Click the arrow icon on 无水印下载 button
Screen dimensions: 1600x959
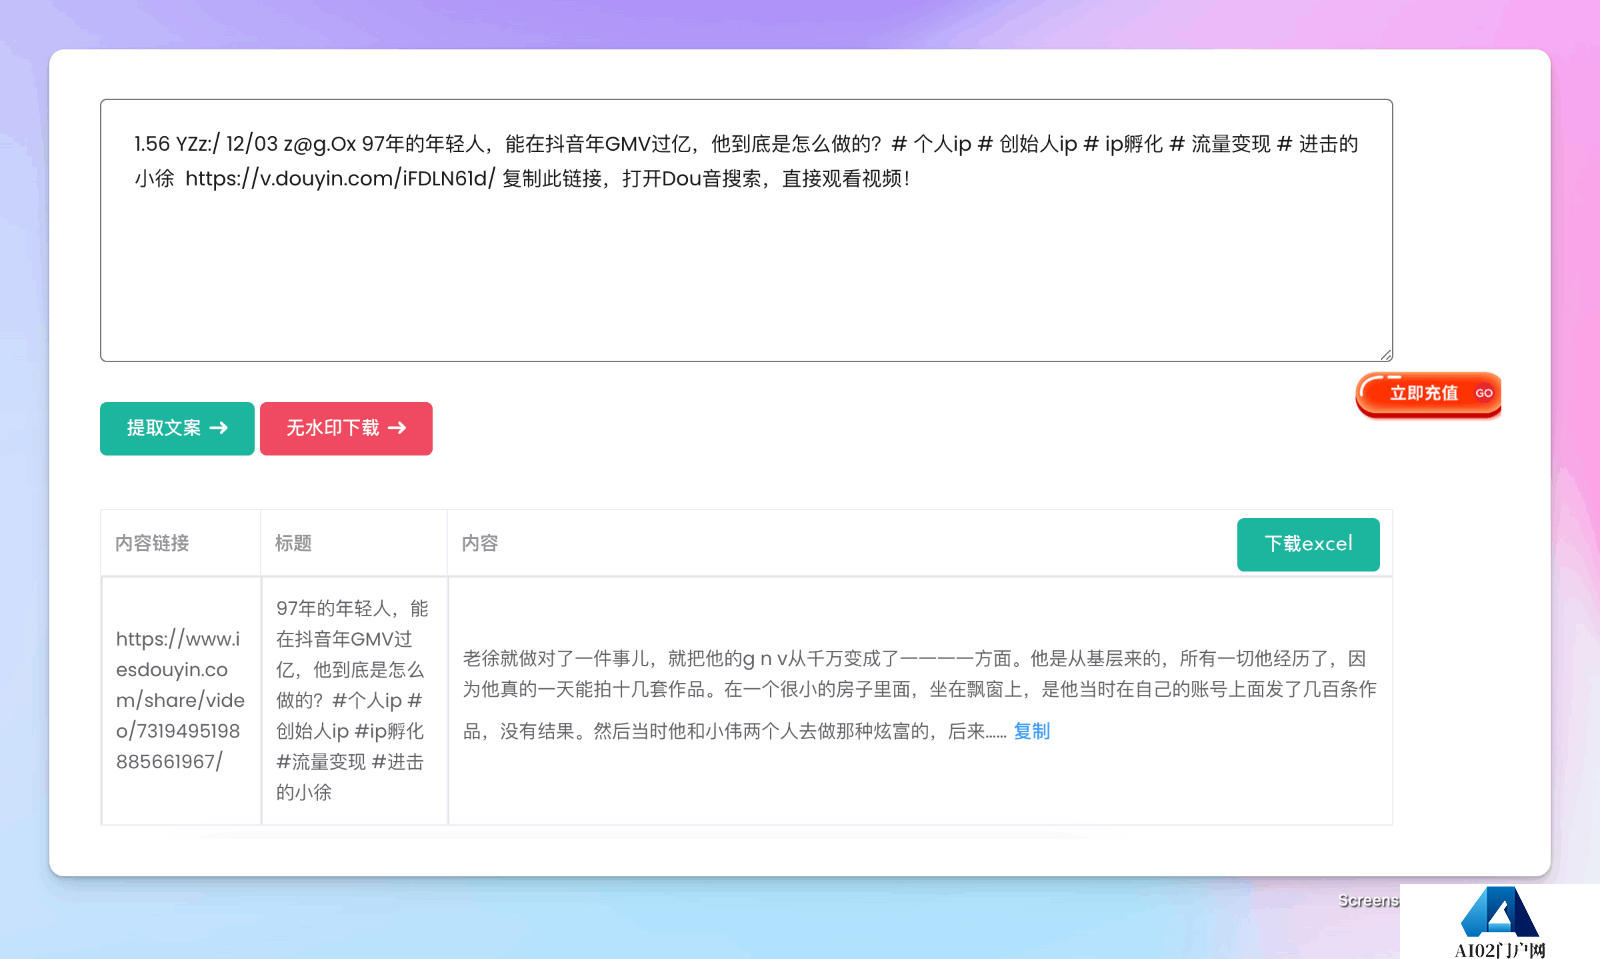coord(397,428)
